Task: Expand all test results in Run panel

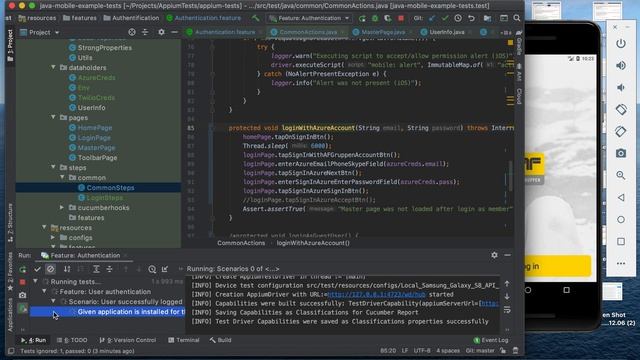Action: [x=96, y=269]
